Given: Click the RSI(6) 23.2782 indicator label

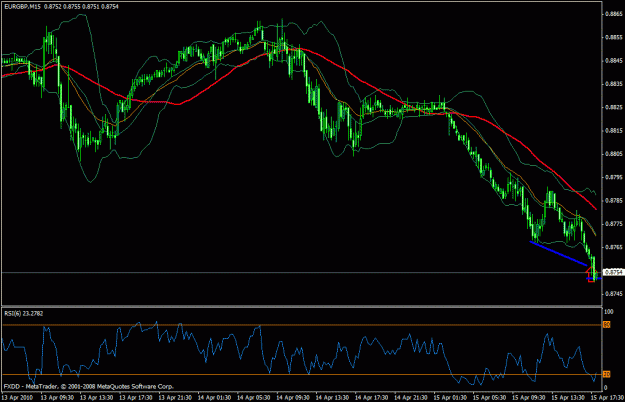Looking at the screenshot, I should click(24, 314).
